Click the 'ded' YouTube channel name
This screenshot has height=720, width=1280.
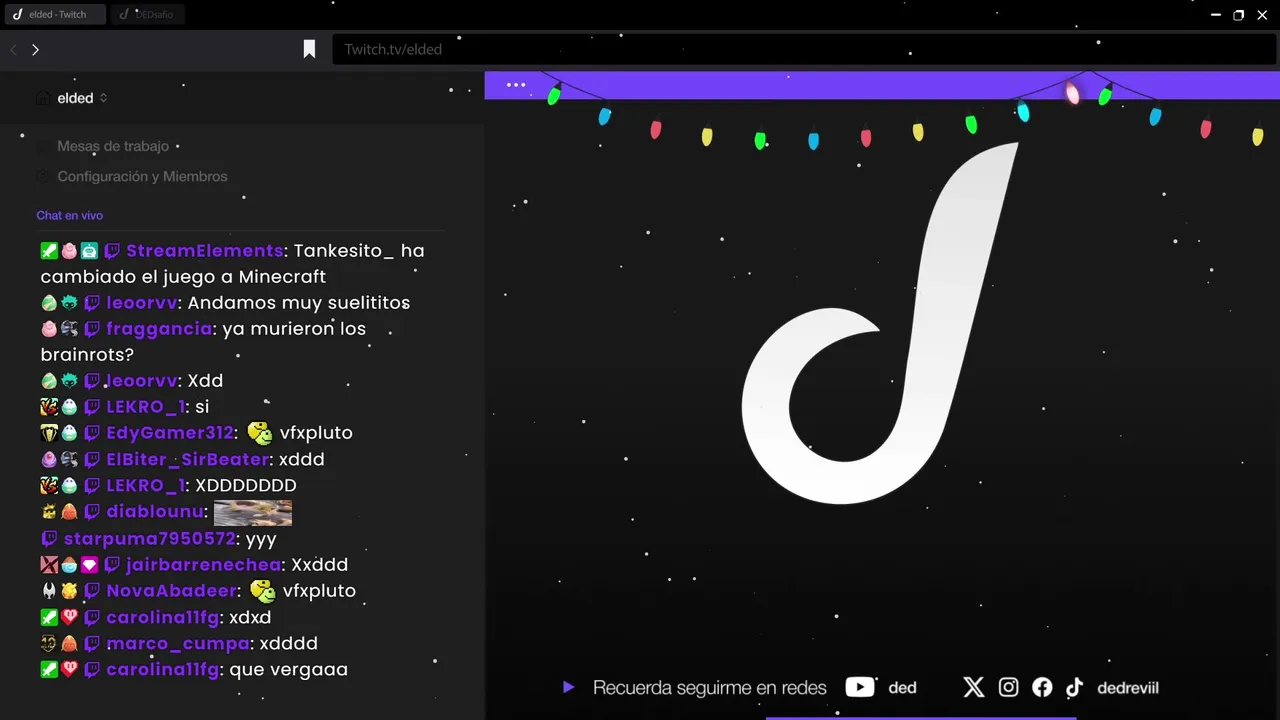click(x=902, y=688)
